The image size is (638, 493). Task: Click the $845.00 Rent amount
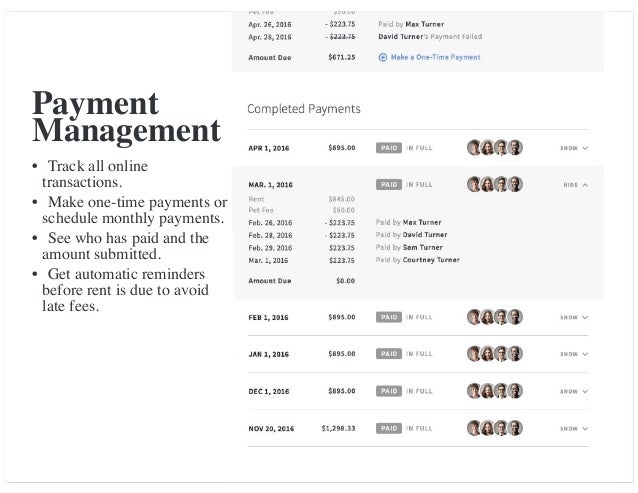click(x=342, y=199)
